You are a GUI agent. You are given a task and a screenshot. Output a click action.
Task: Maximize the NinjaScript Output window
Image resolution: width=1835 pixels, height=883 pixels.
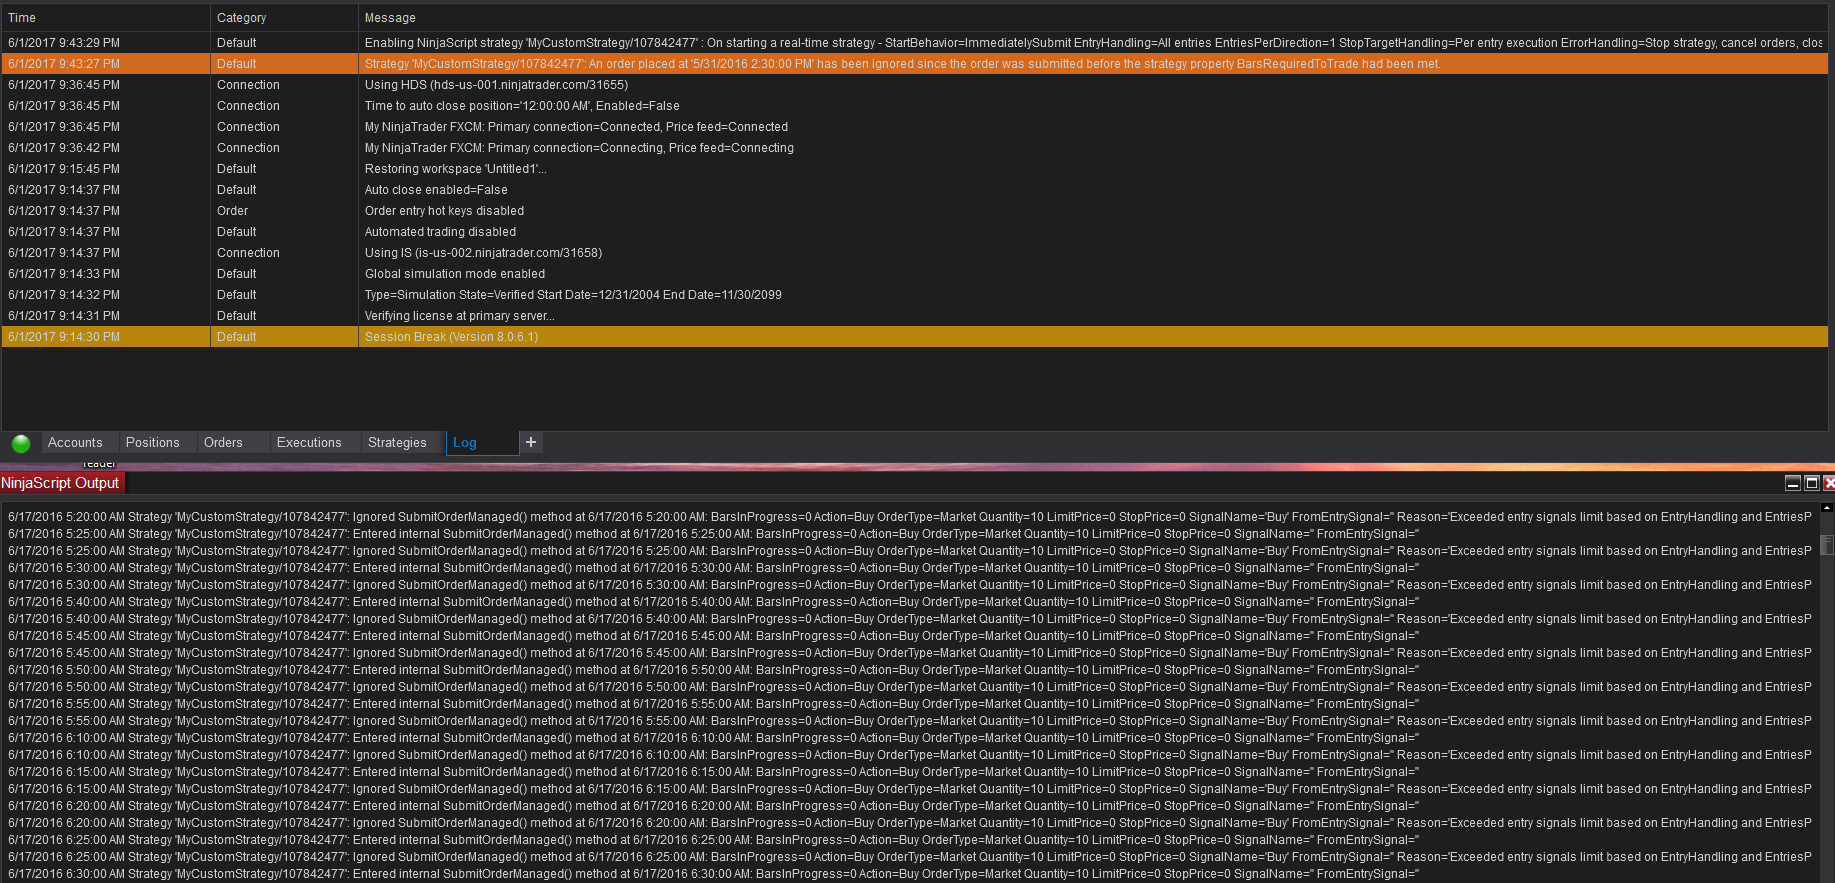(x=1811, y=483)
